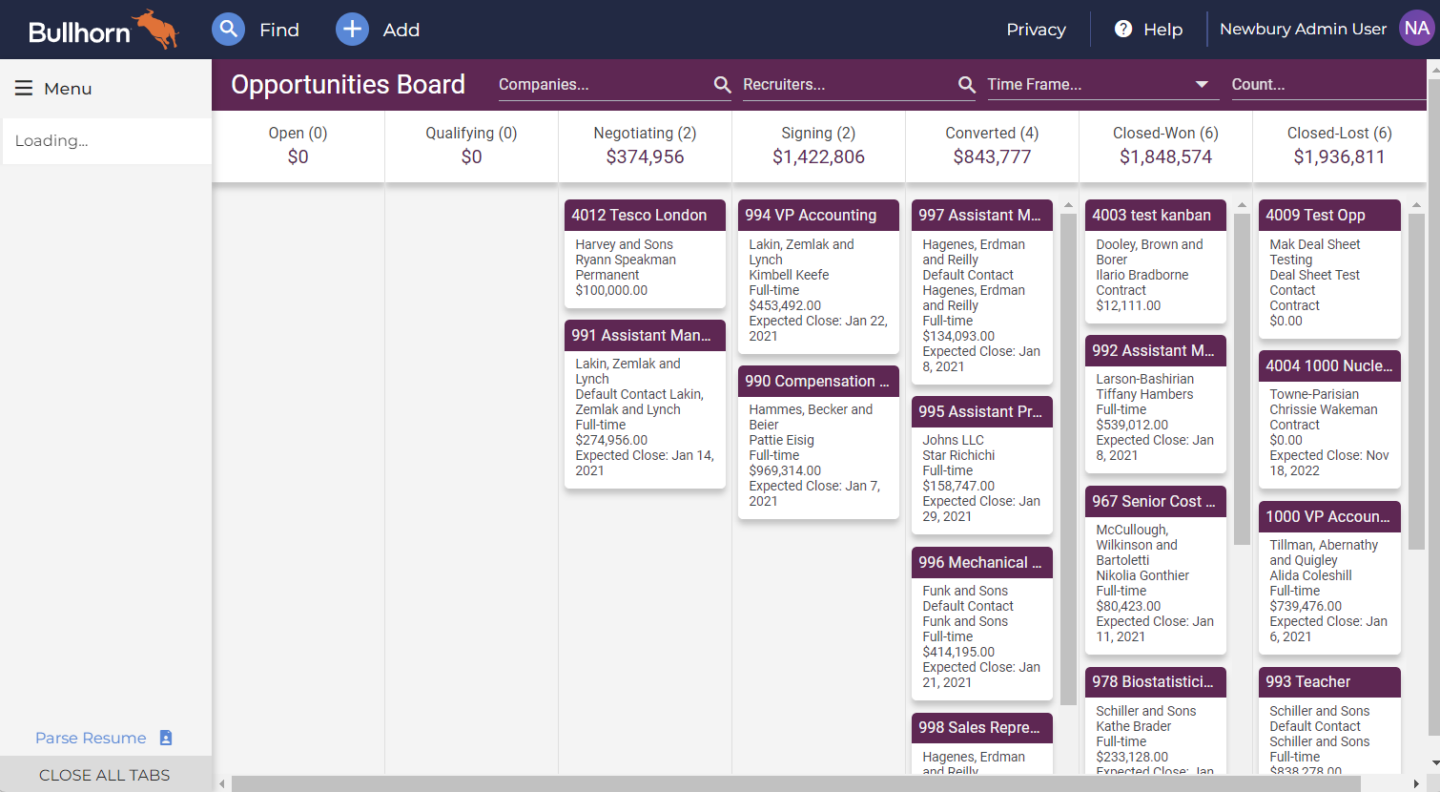Click CLOSE ALL TABS button
Screen dimensions: 1440x792
[x=105, y=775]
